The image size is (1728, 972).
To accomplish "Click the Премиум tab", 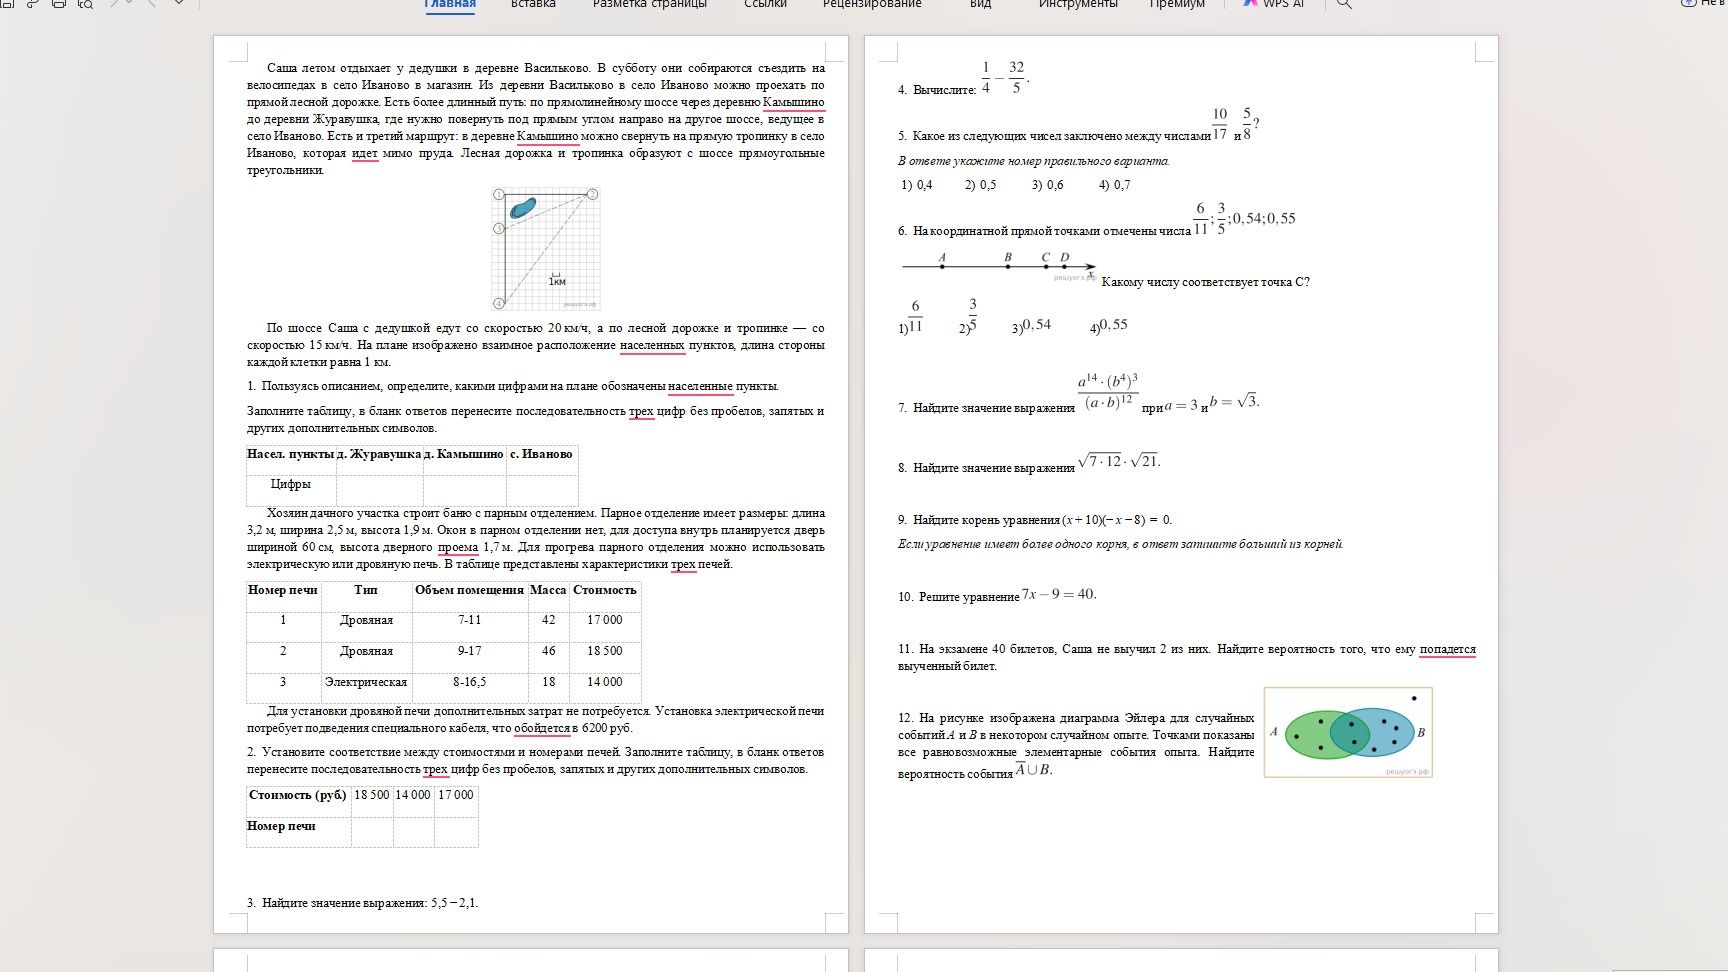I will click(x=1177, y=4).
